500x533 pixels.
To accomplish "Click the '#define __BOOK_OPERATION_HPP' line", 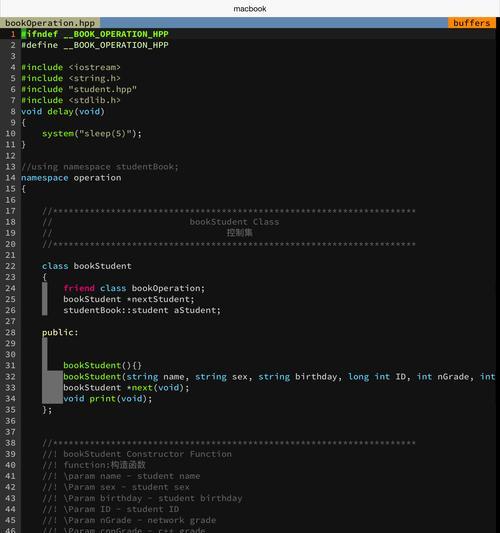I will point(95,45).
